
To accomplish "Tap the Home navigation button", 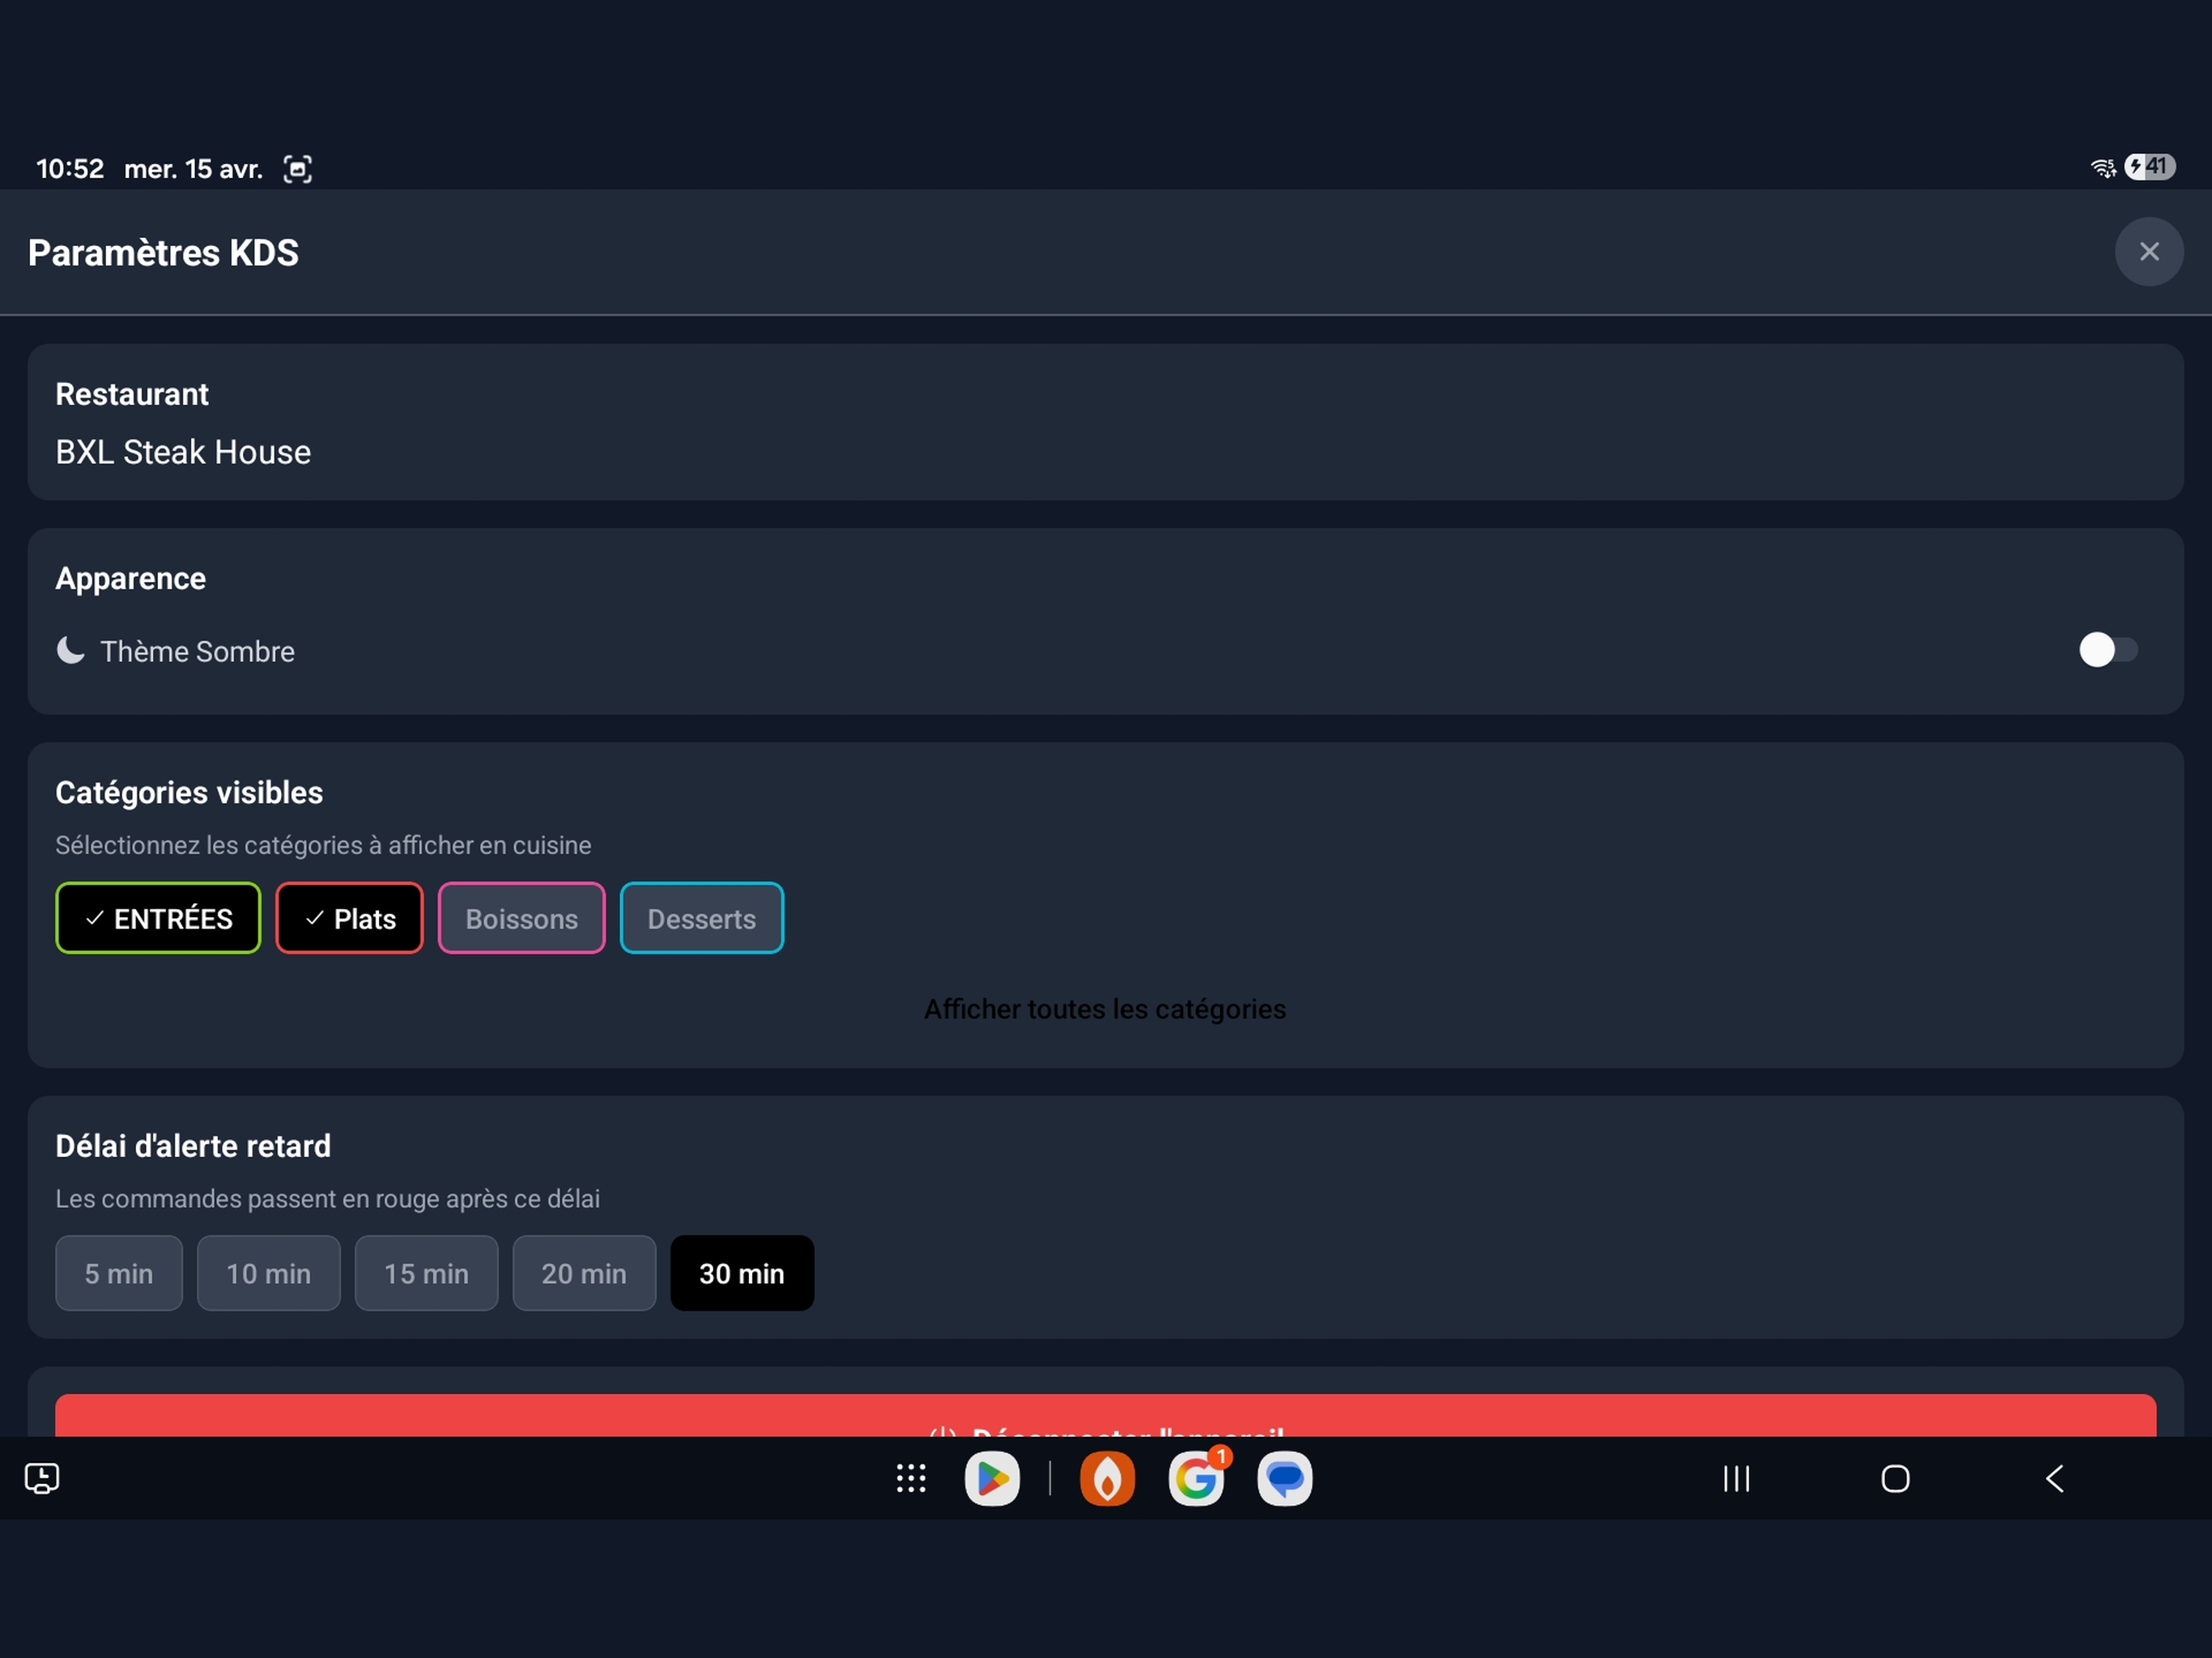I will (x=1895, y=1478).
